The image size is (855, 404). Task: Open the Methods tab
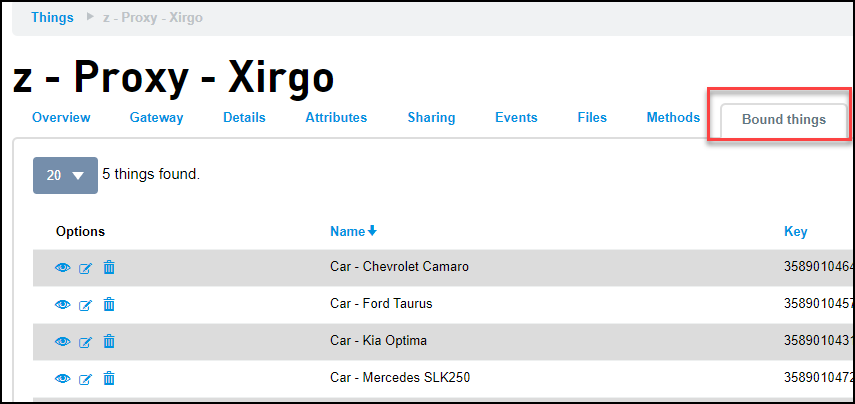coord(673,118)
